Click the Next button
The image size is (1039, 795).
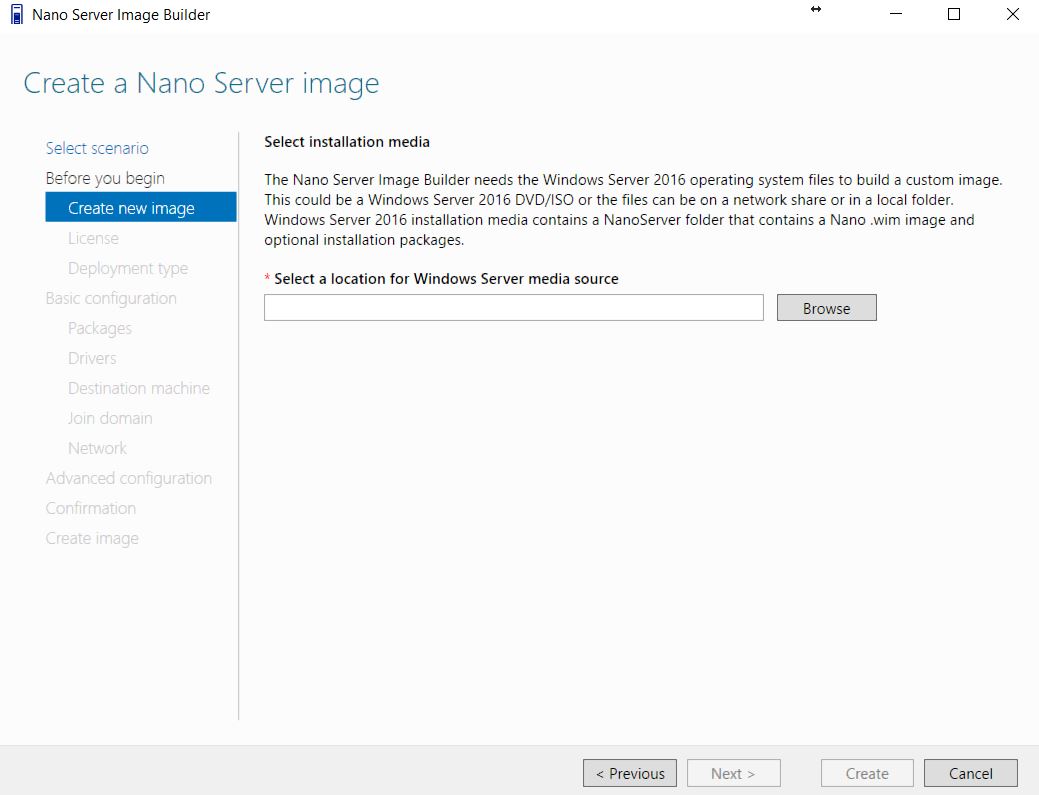tap(734, 773)
